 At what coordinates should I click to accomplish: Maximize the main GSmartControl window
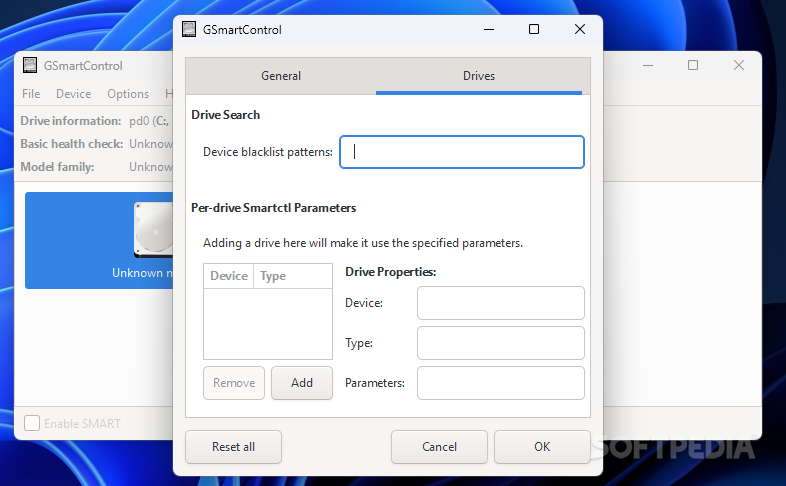693,65
